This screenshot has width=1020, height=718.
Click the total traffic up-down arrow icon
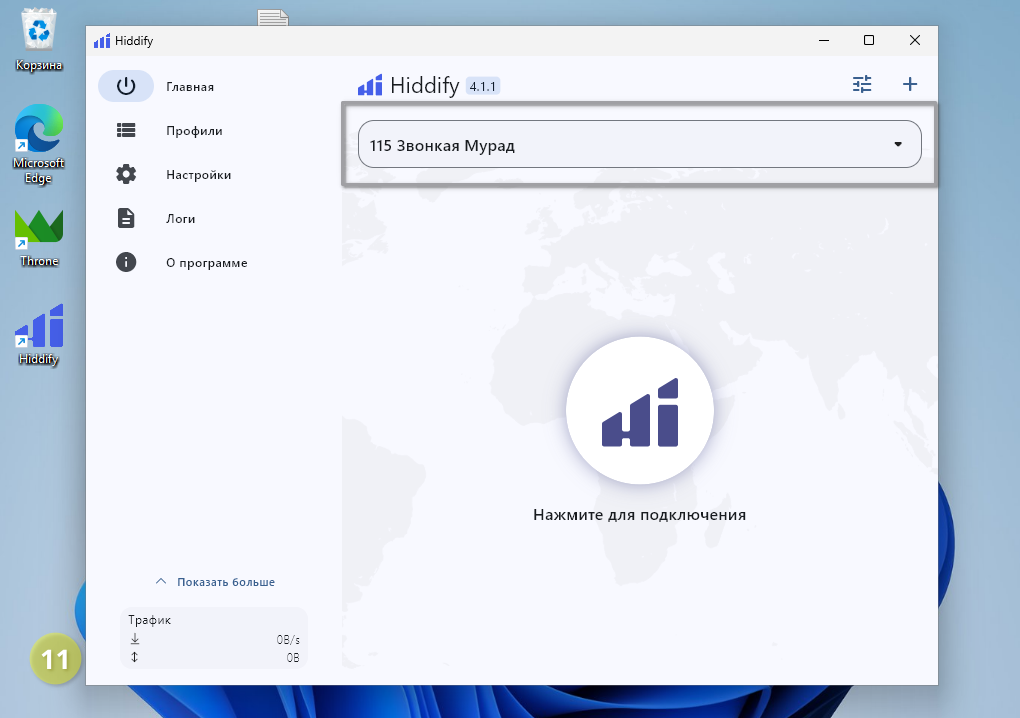point(135,657)
